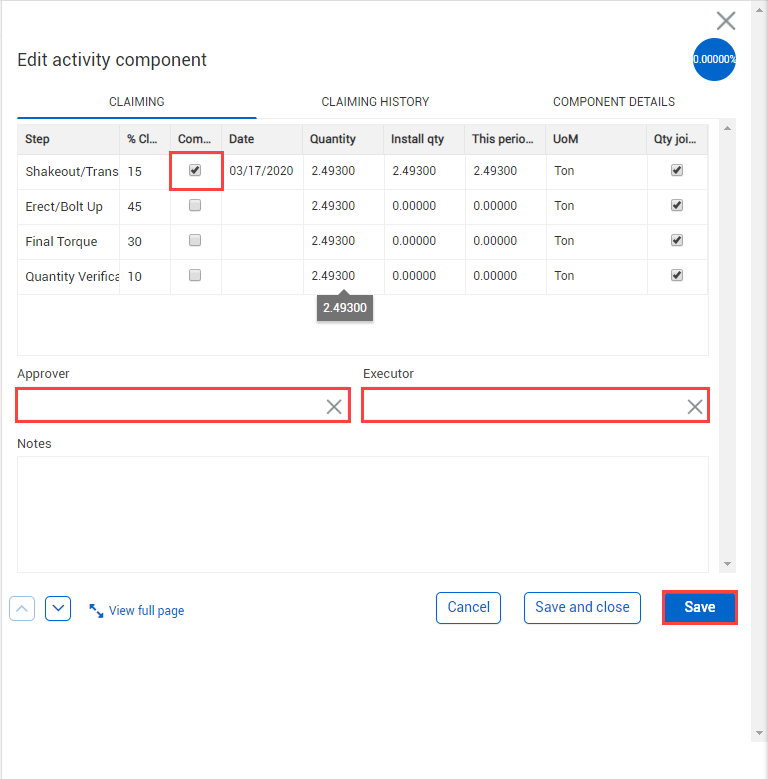768x779 pixels.
Task: Click the blue percent complete circle
Action: 714,60
